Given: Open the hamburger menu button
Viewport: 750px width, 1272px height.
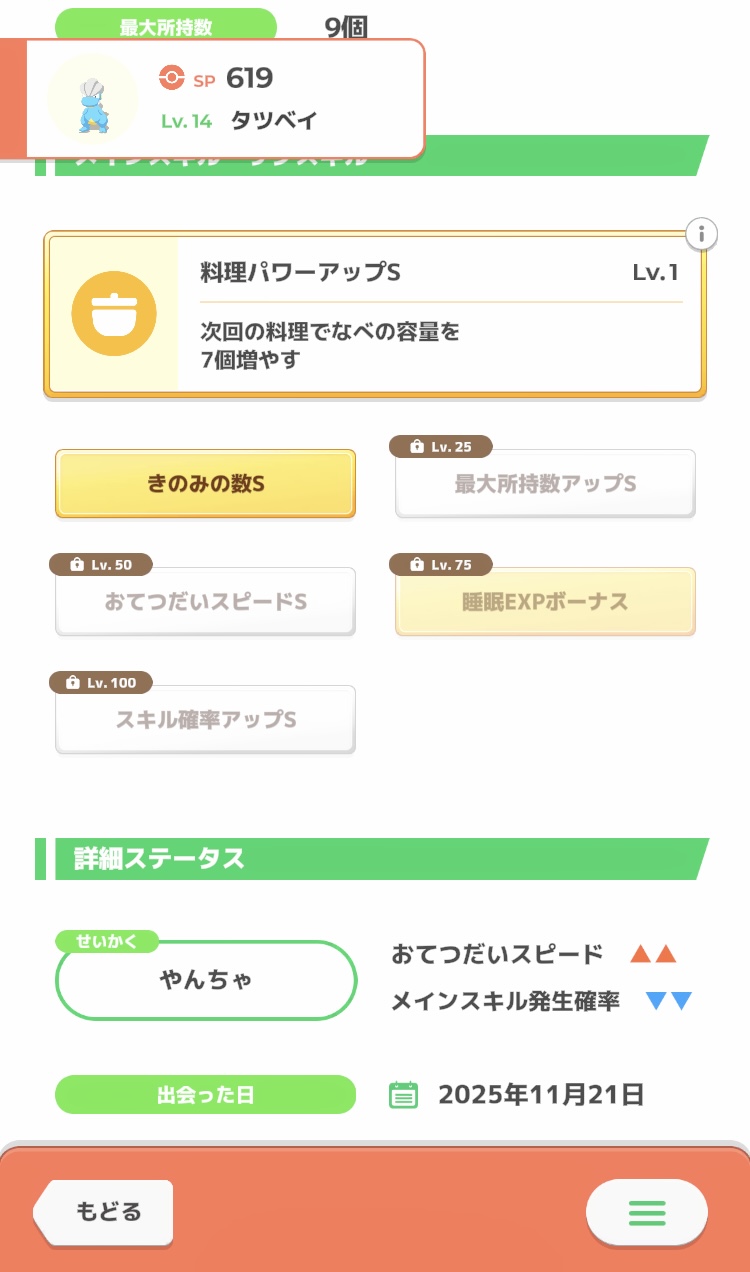Looking at the screenshot, I should click(x=646, y=1212).
